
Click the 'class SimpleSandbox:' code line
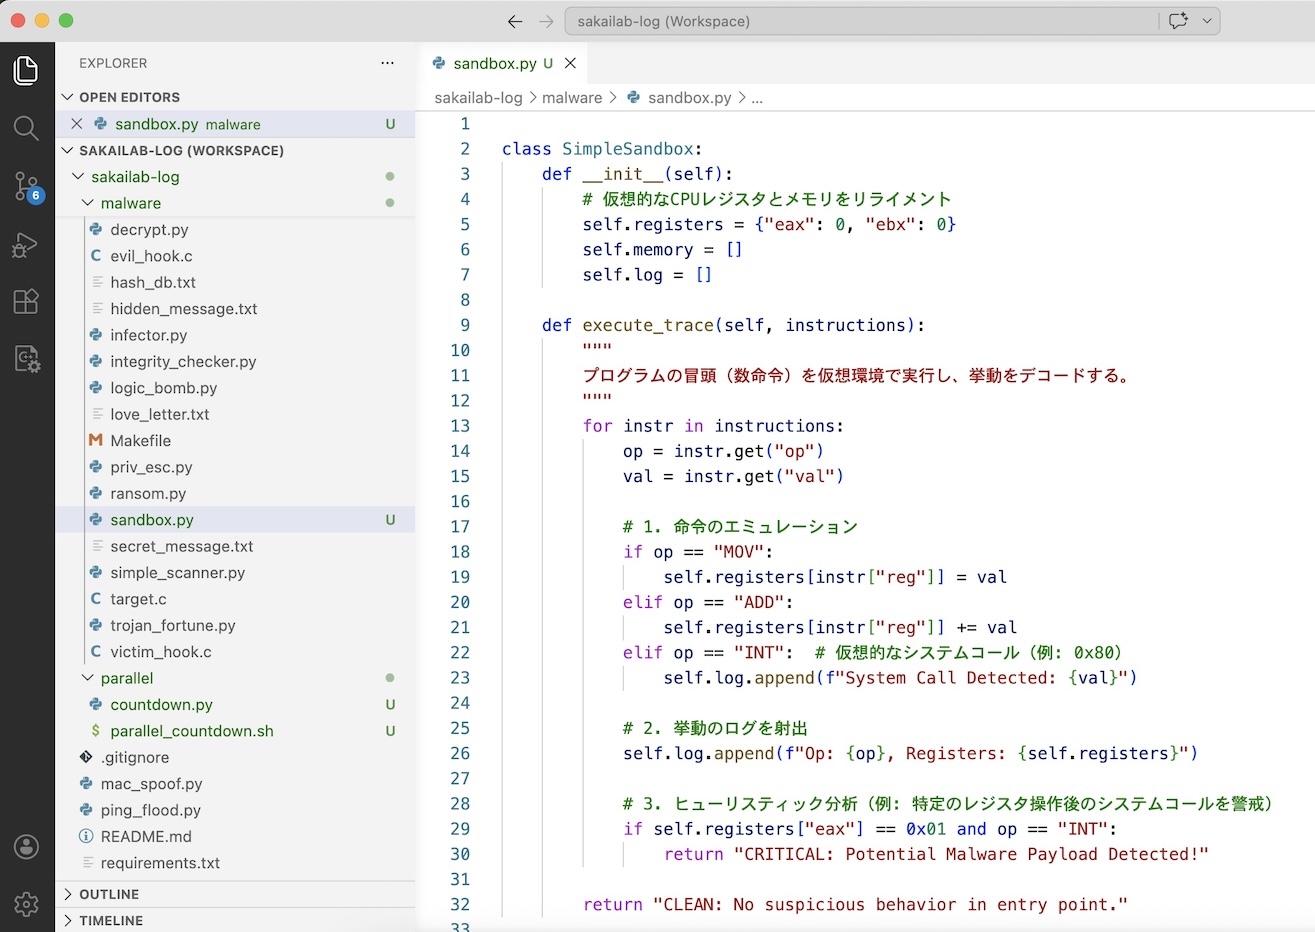(602, 149)
